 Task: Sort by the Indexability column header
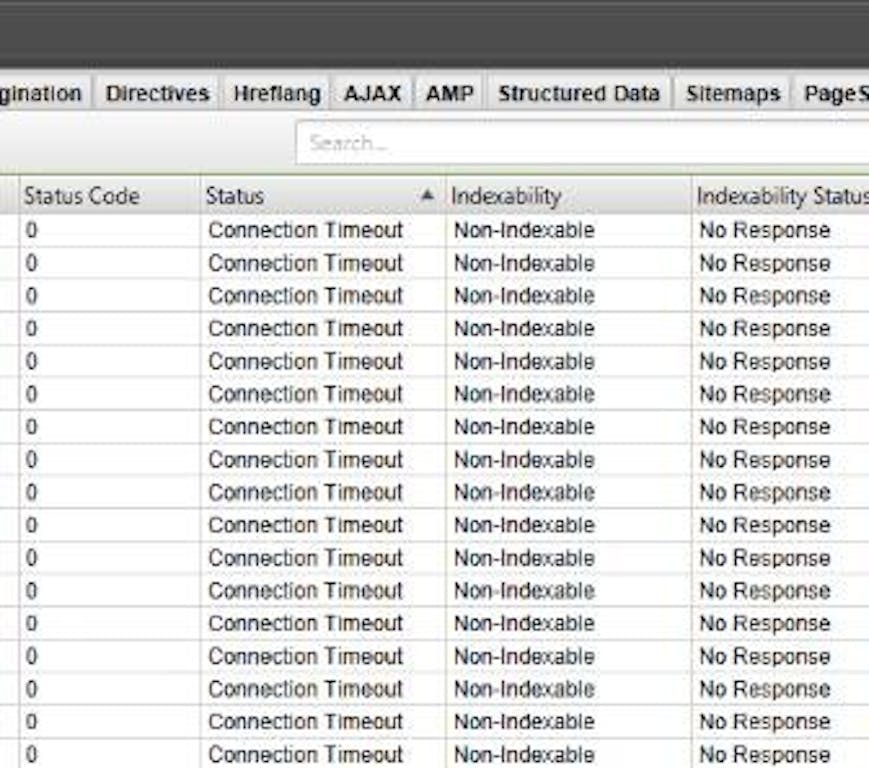pos(506,196)
